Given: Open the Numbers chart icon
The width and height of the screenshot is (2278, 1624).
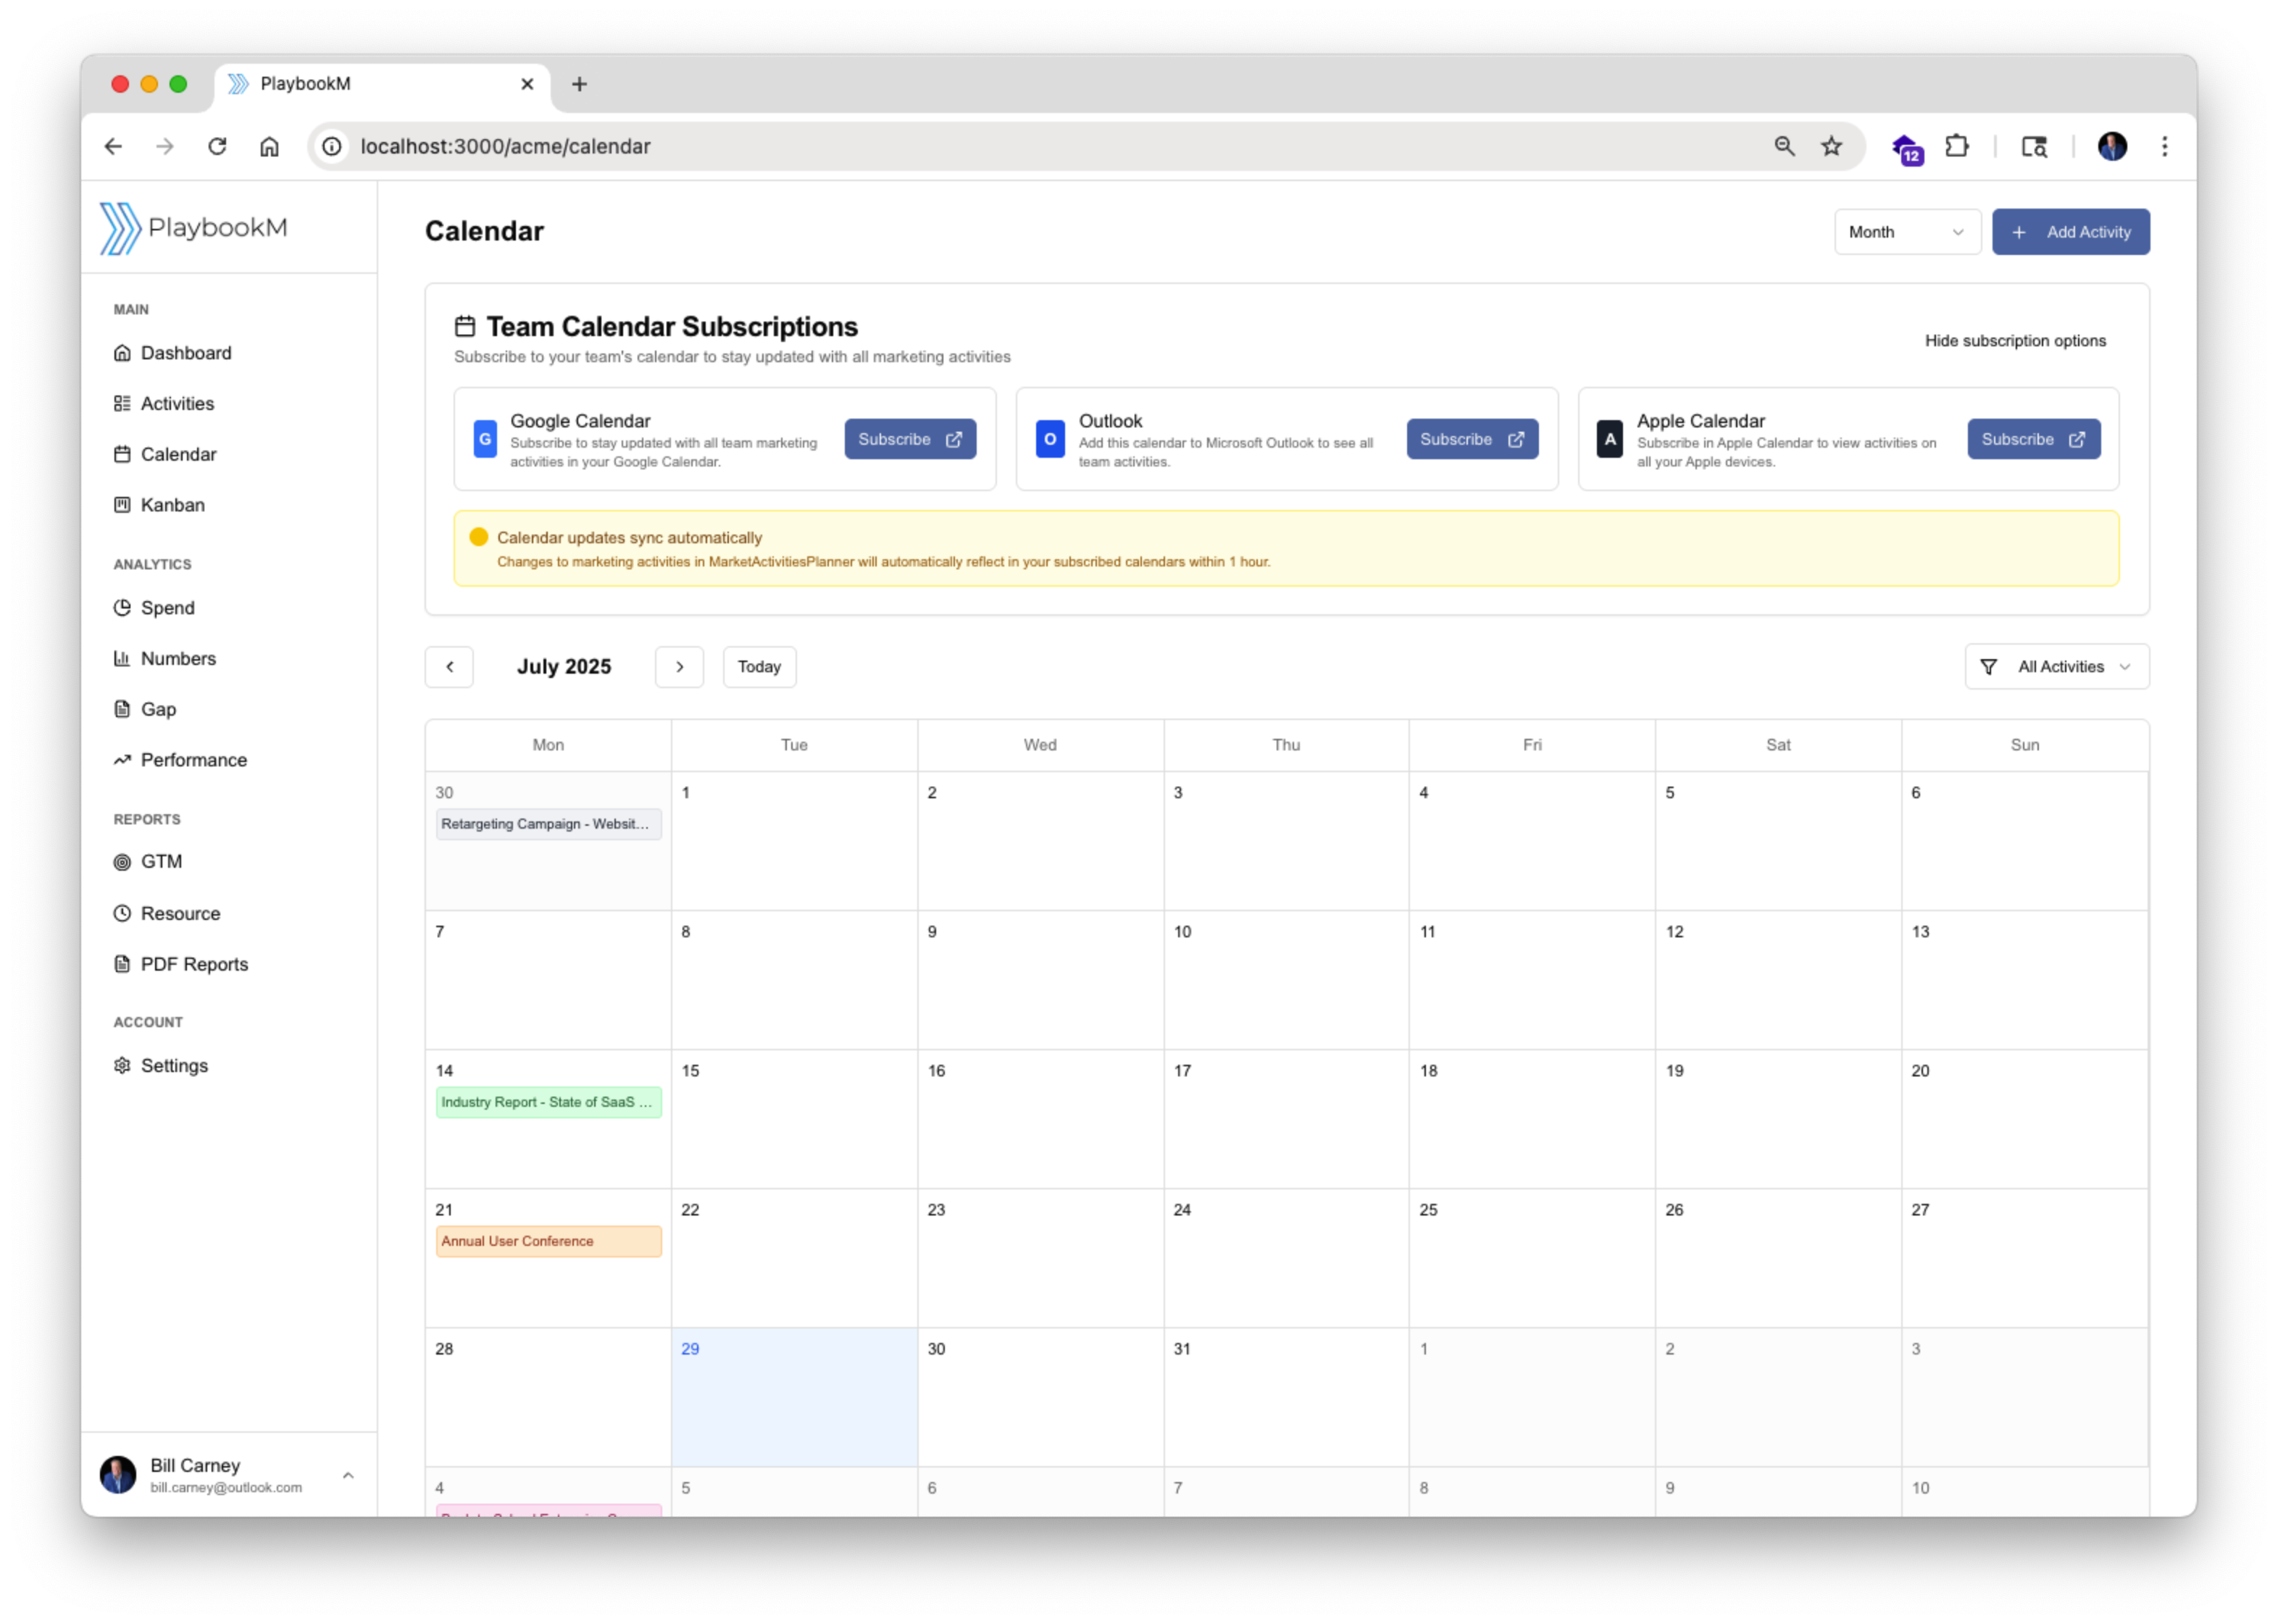Looking at the screenshot, I should [123, 658].
